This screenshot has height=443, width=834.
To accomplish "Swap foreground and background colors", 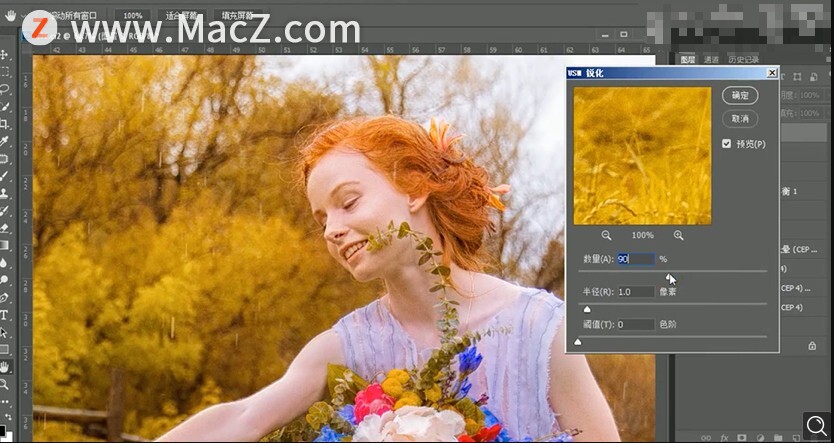I will click(7, 417).
